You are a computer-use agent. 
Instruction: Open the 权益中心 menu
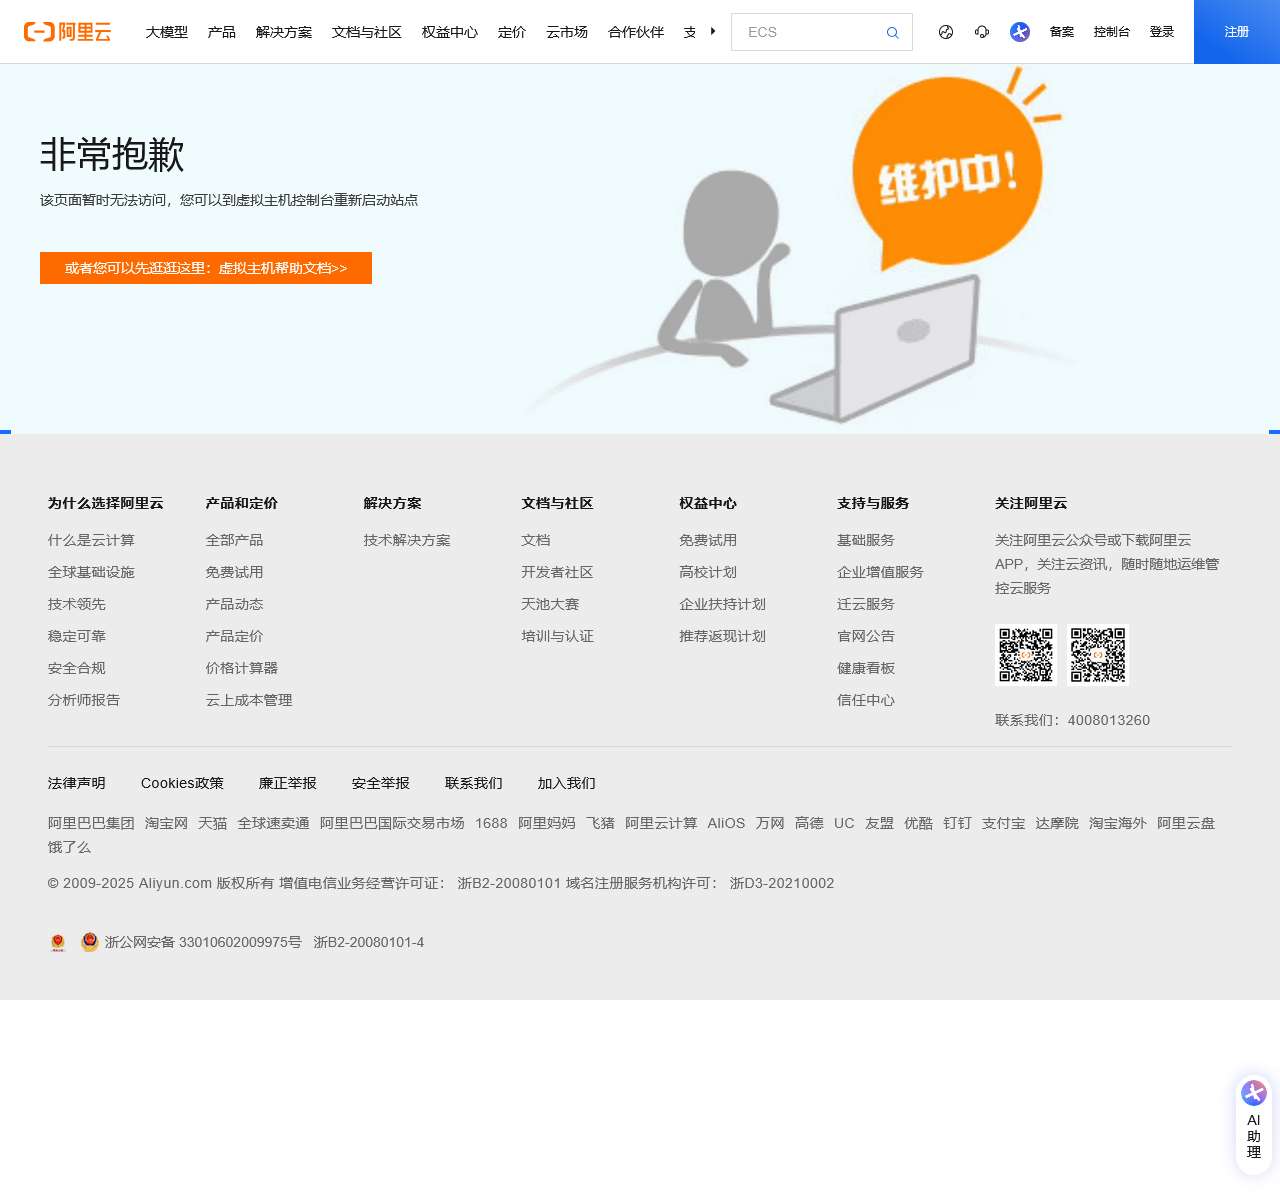pyautogui.click(x=450, y=32)
